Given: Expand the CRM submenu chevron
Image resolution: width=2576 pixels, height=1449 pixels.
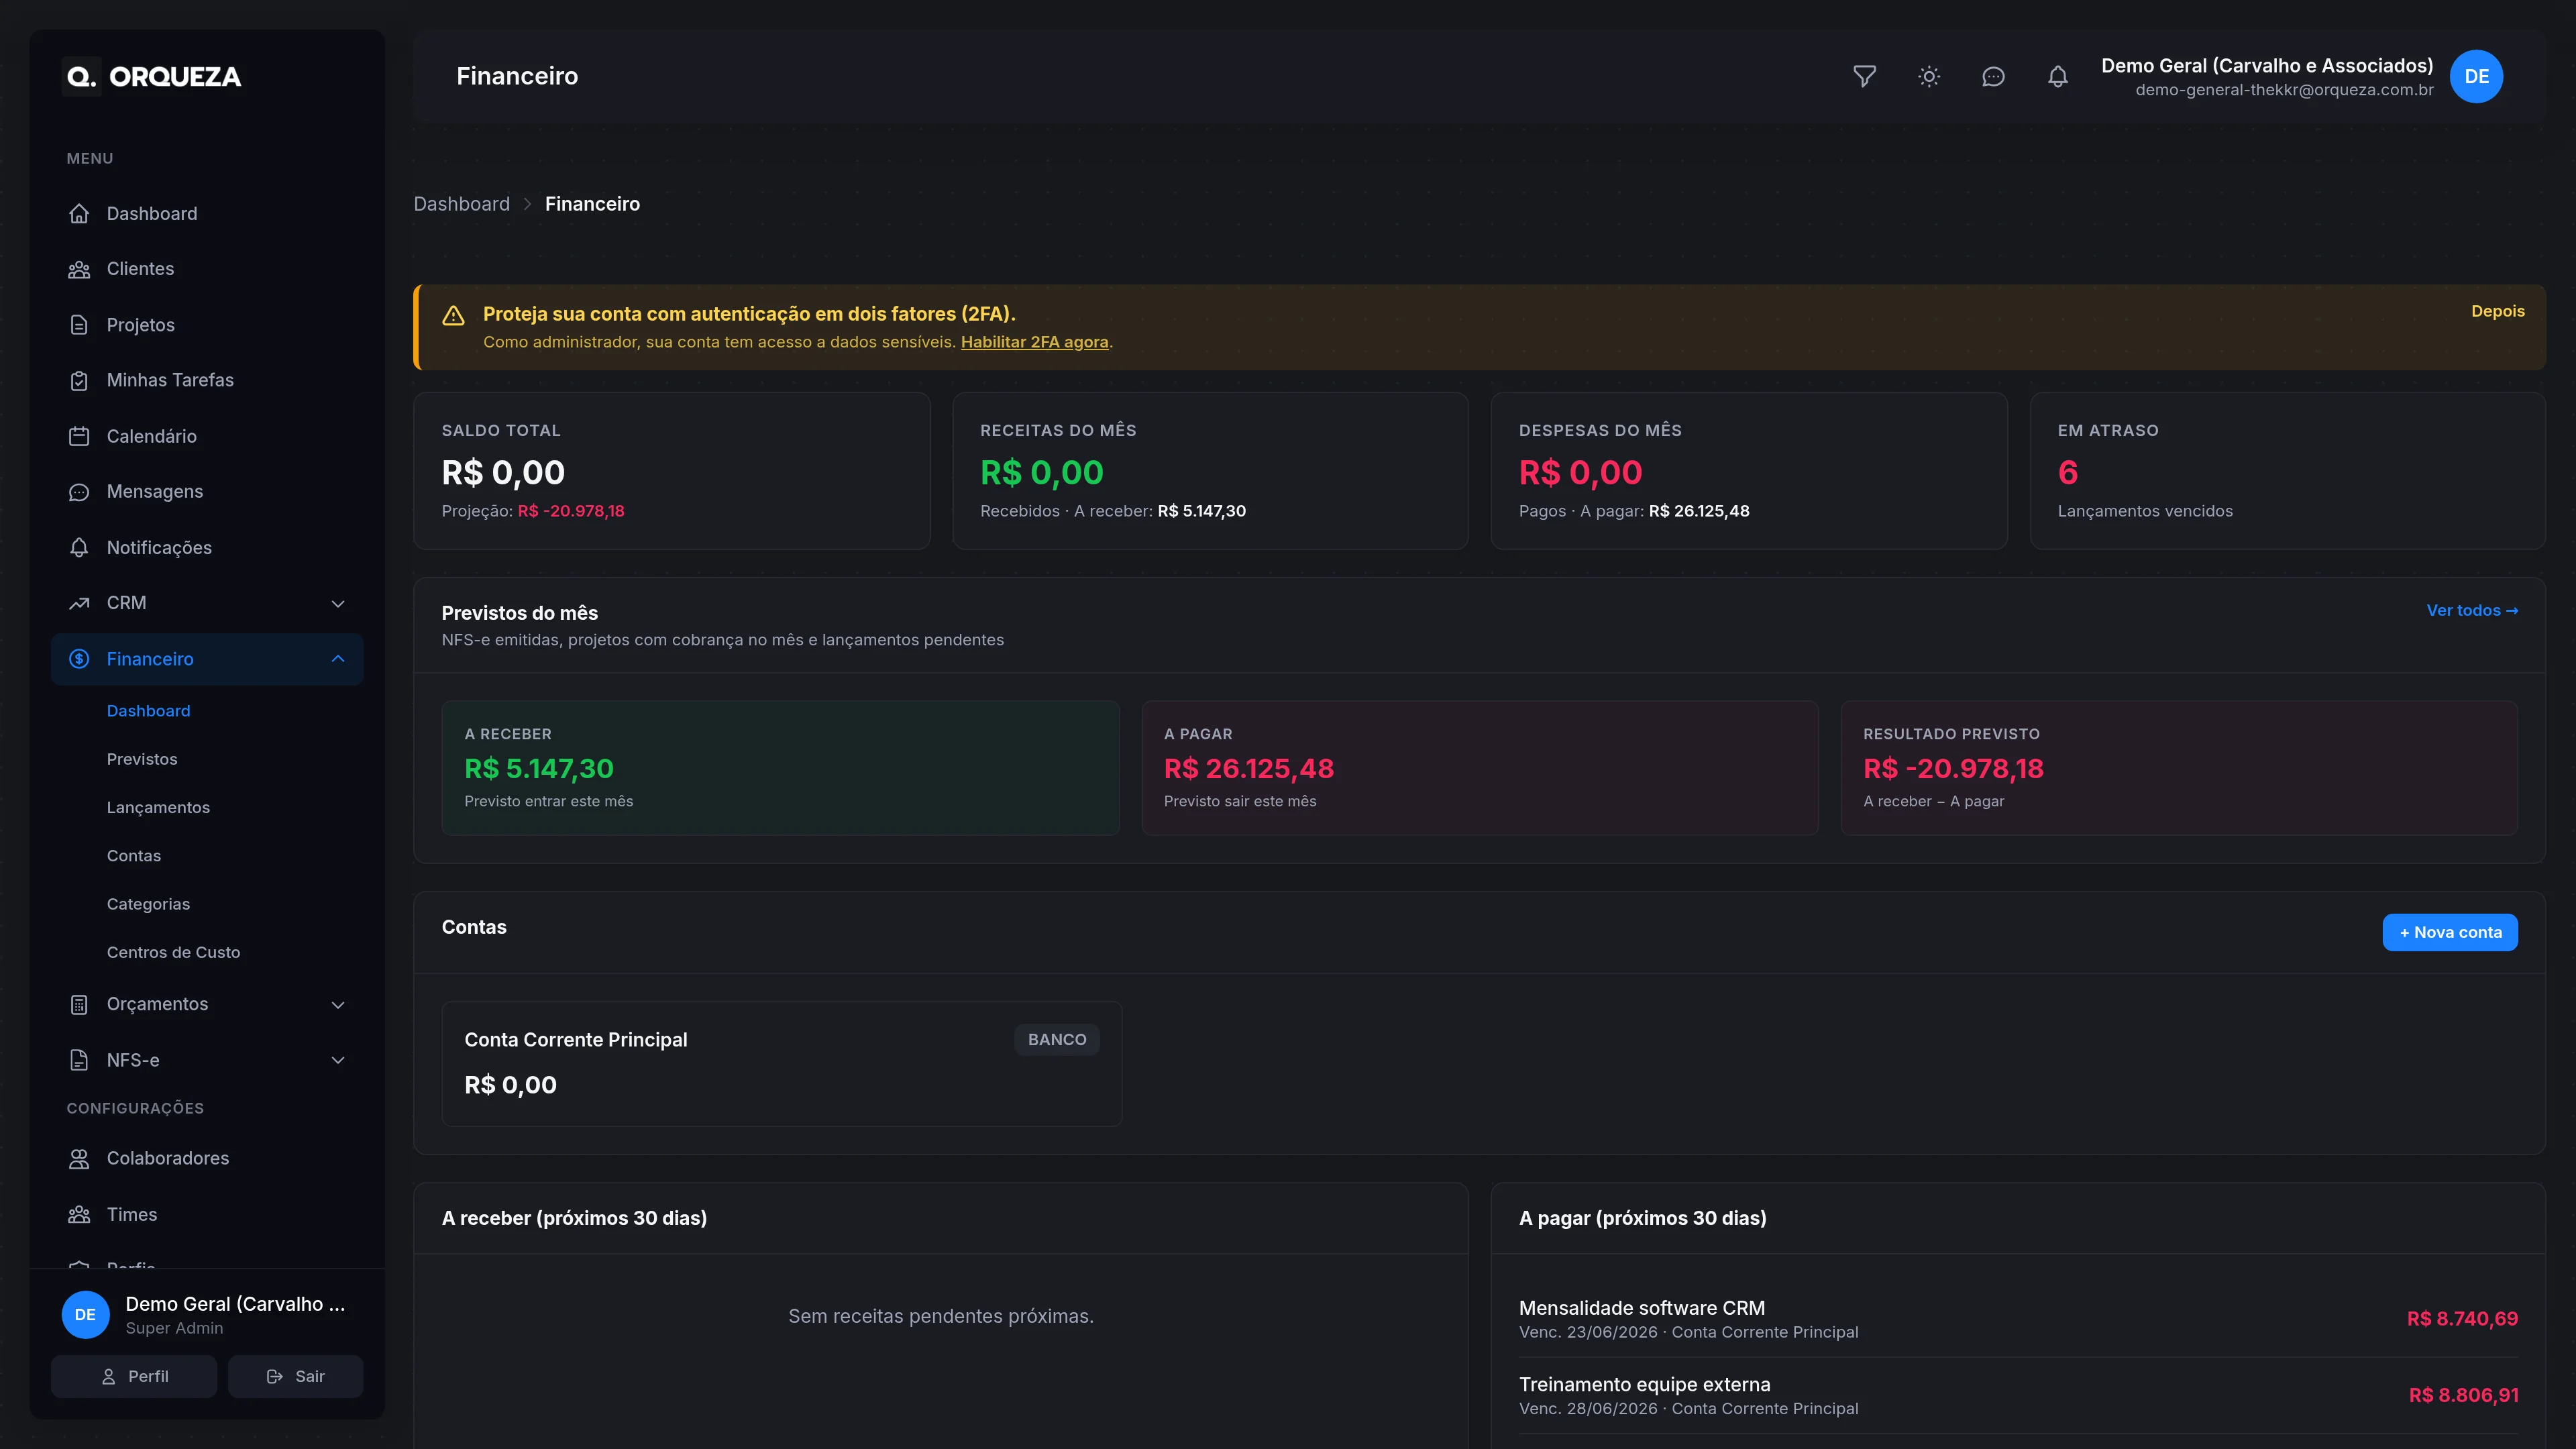Looking at the screenshot, I should [x=338, y=603].
